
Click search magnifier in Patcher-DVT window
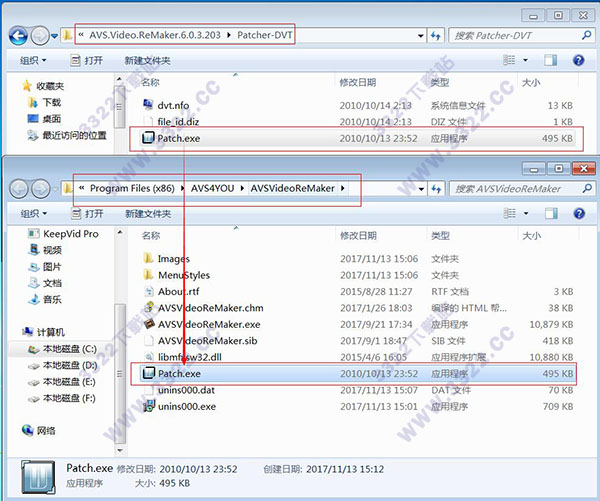tap(586, 35)
